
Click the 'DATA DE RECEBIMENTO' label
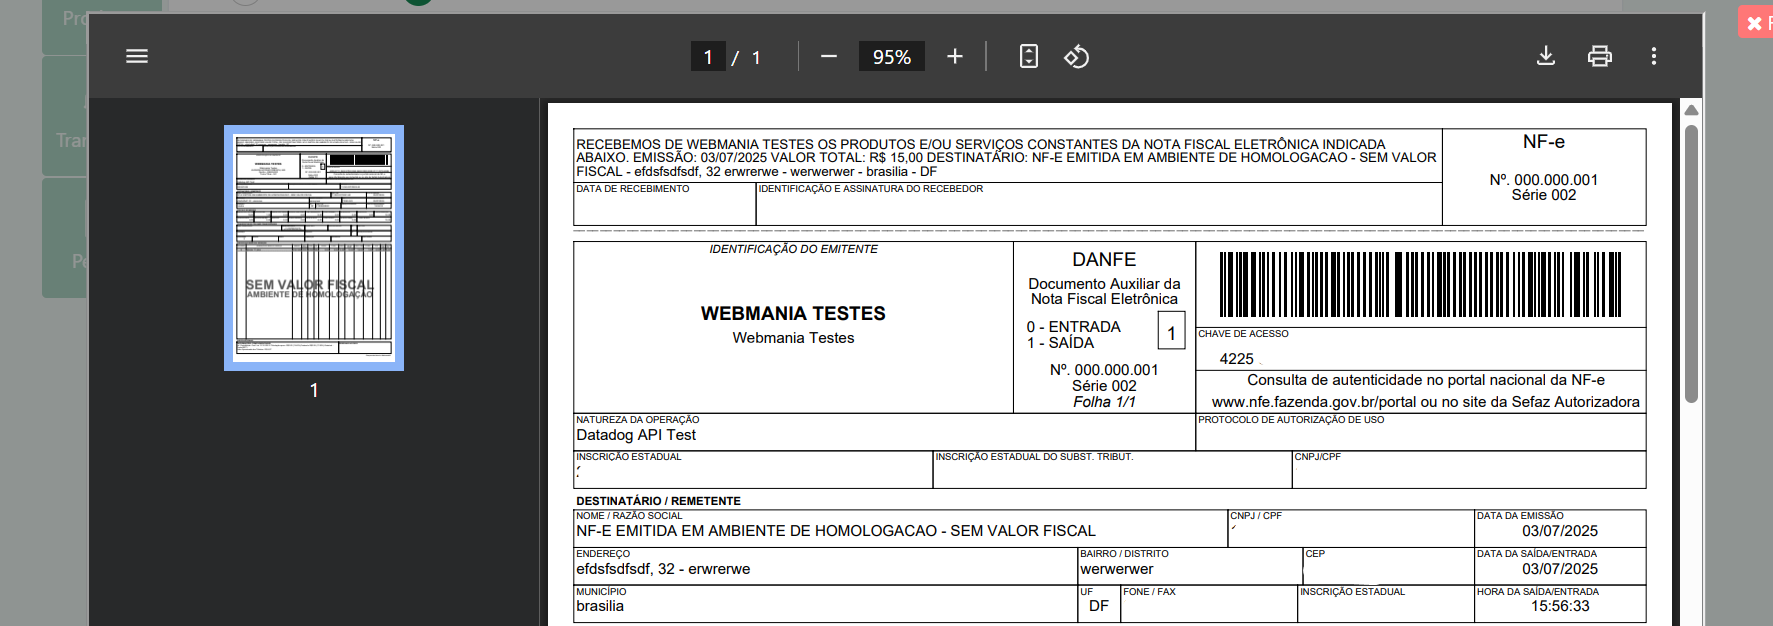(x=633, y=189)
